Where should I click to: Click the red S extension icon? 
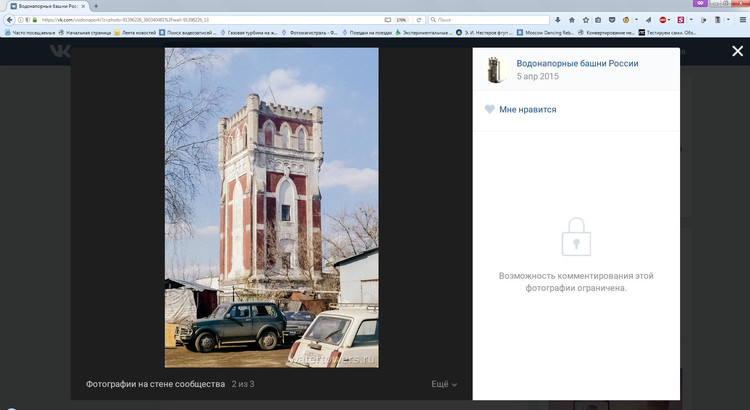[x=681, y=20]
